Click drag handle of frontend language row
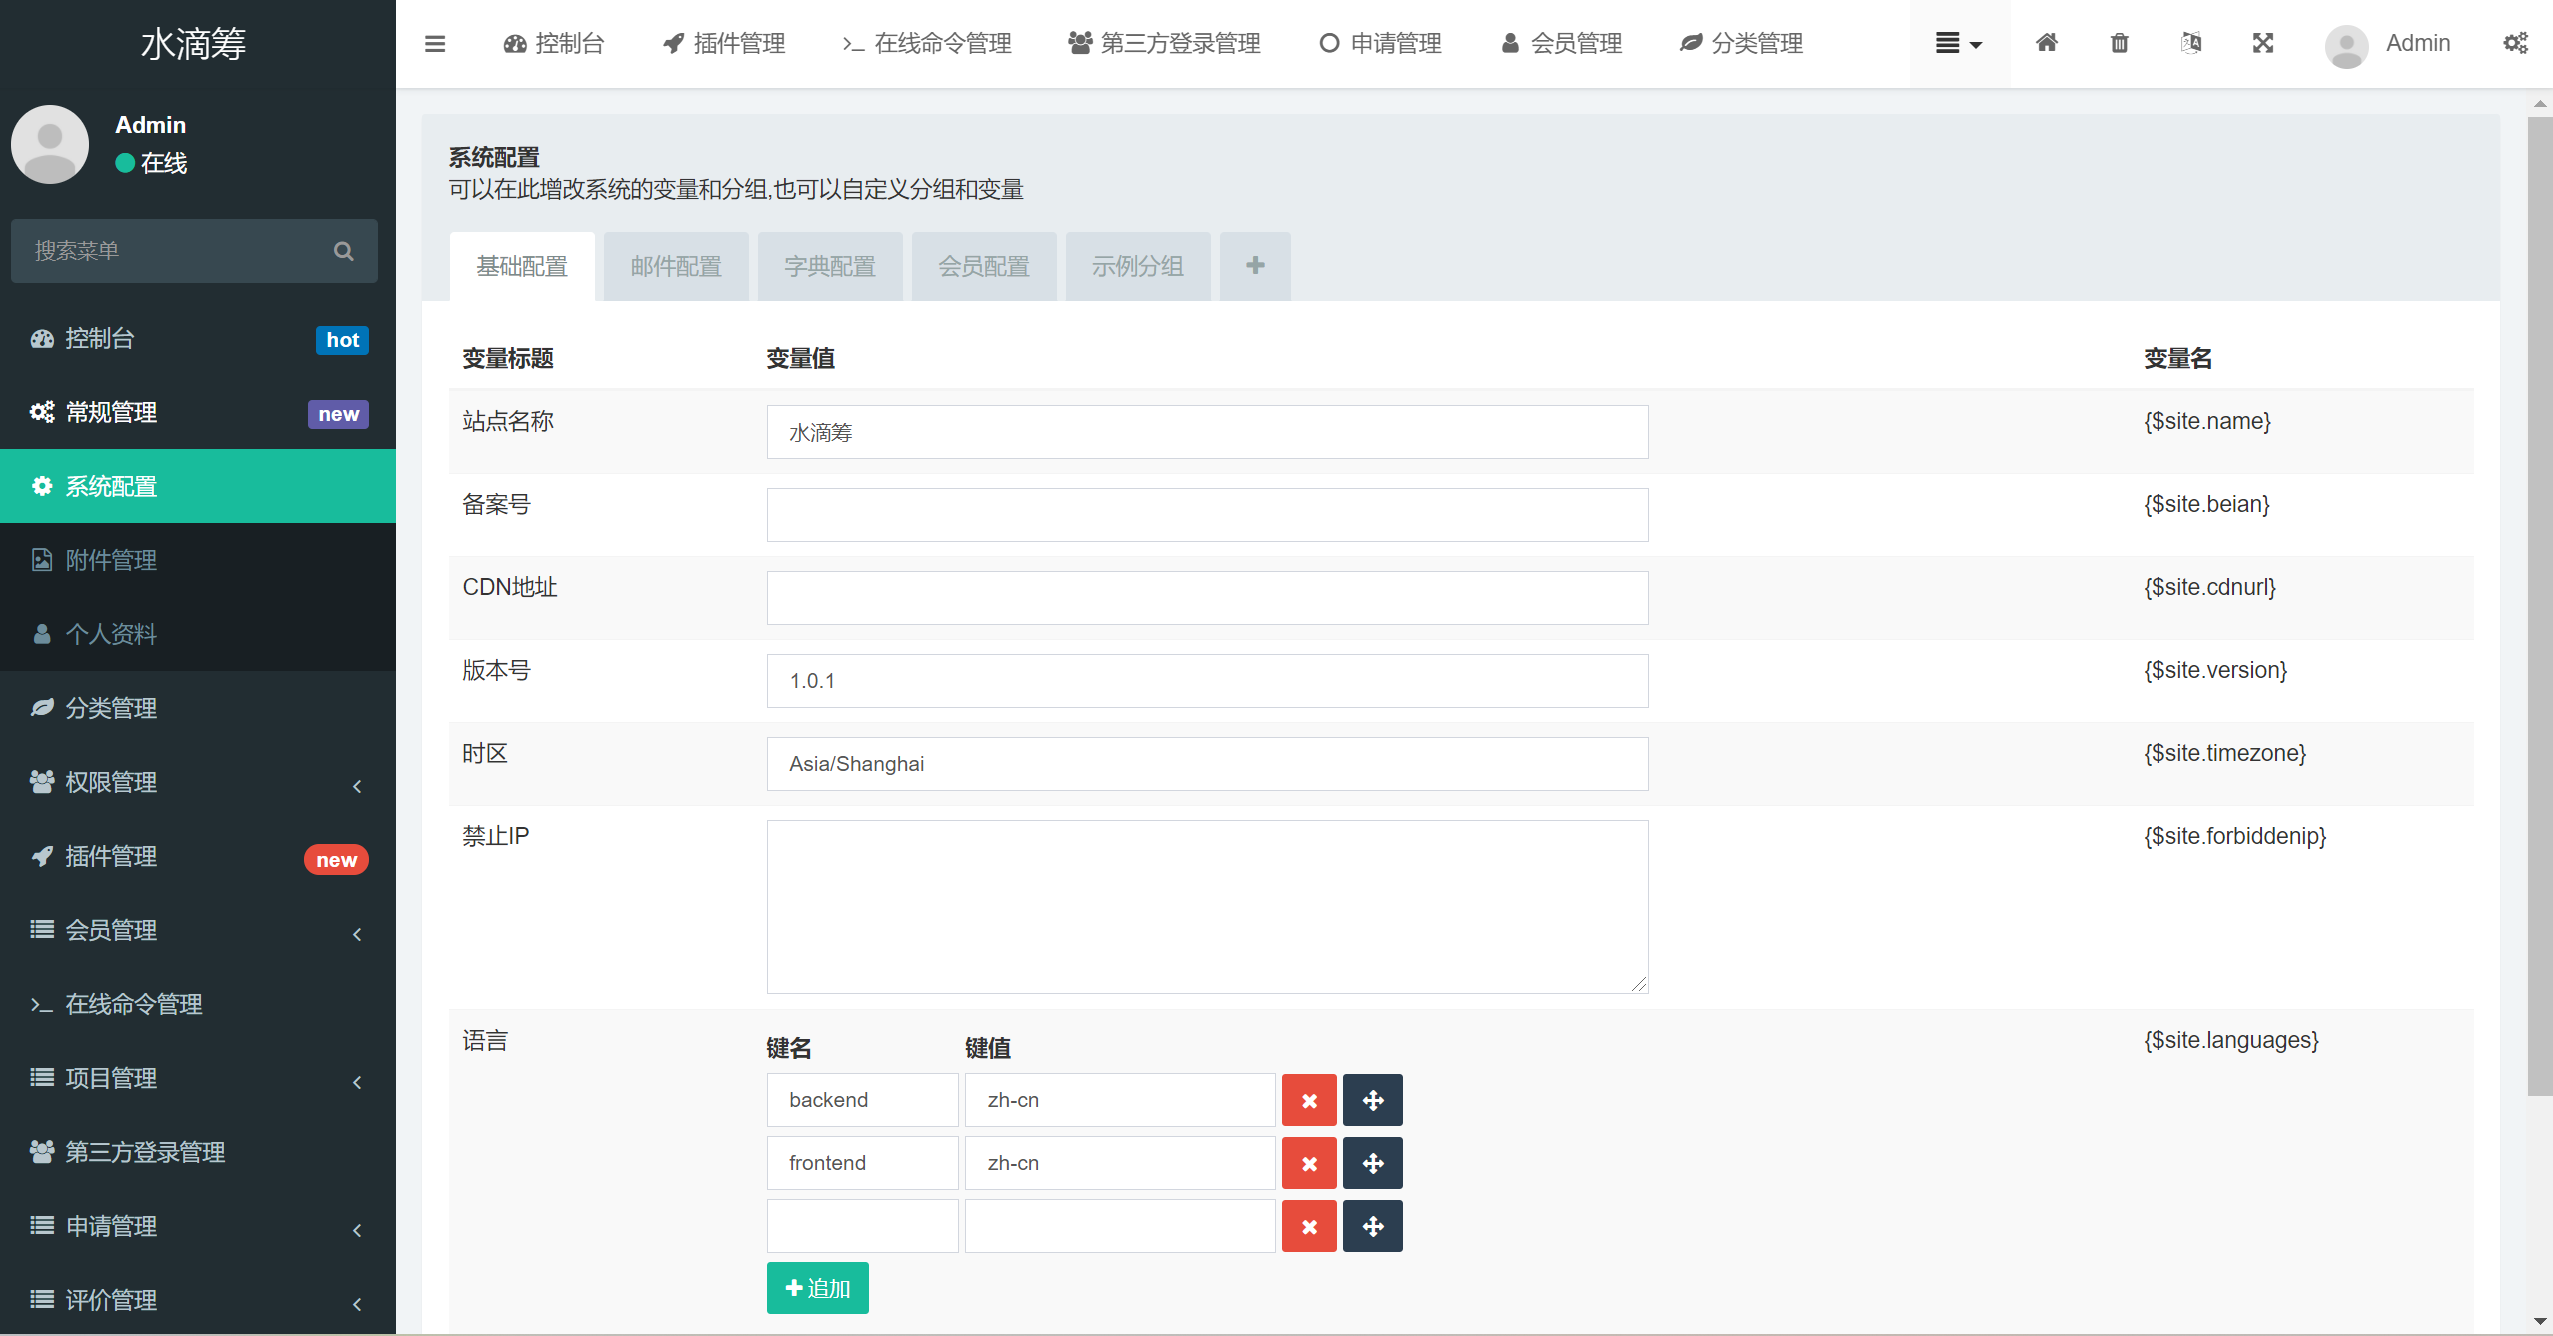 click(x=1372, y=1163)
